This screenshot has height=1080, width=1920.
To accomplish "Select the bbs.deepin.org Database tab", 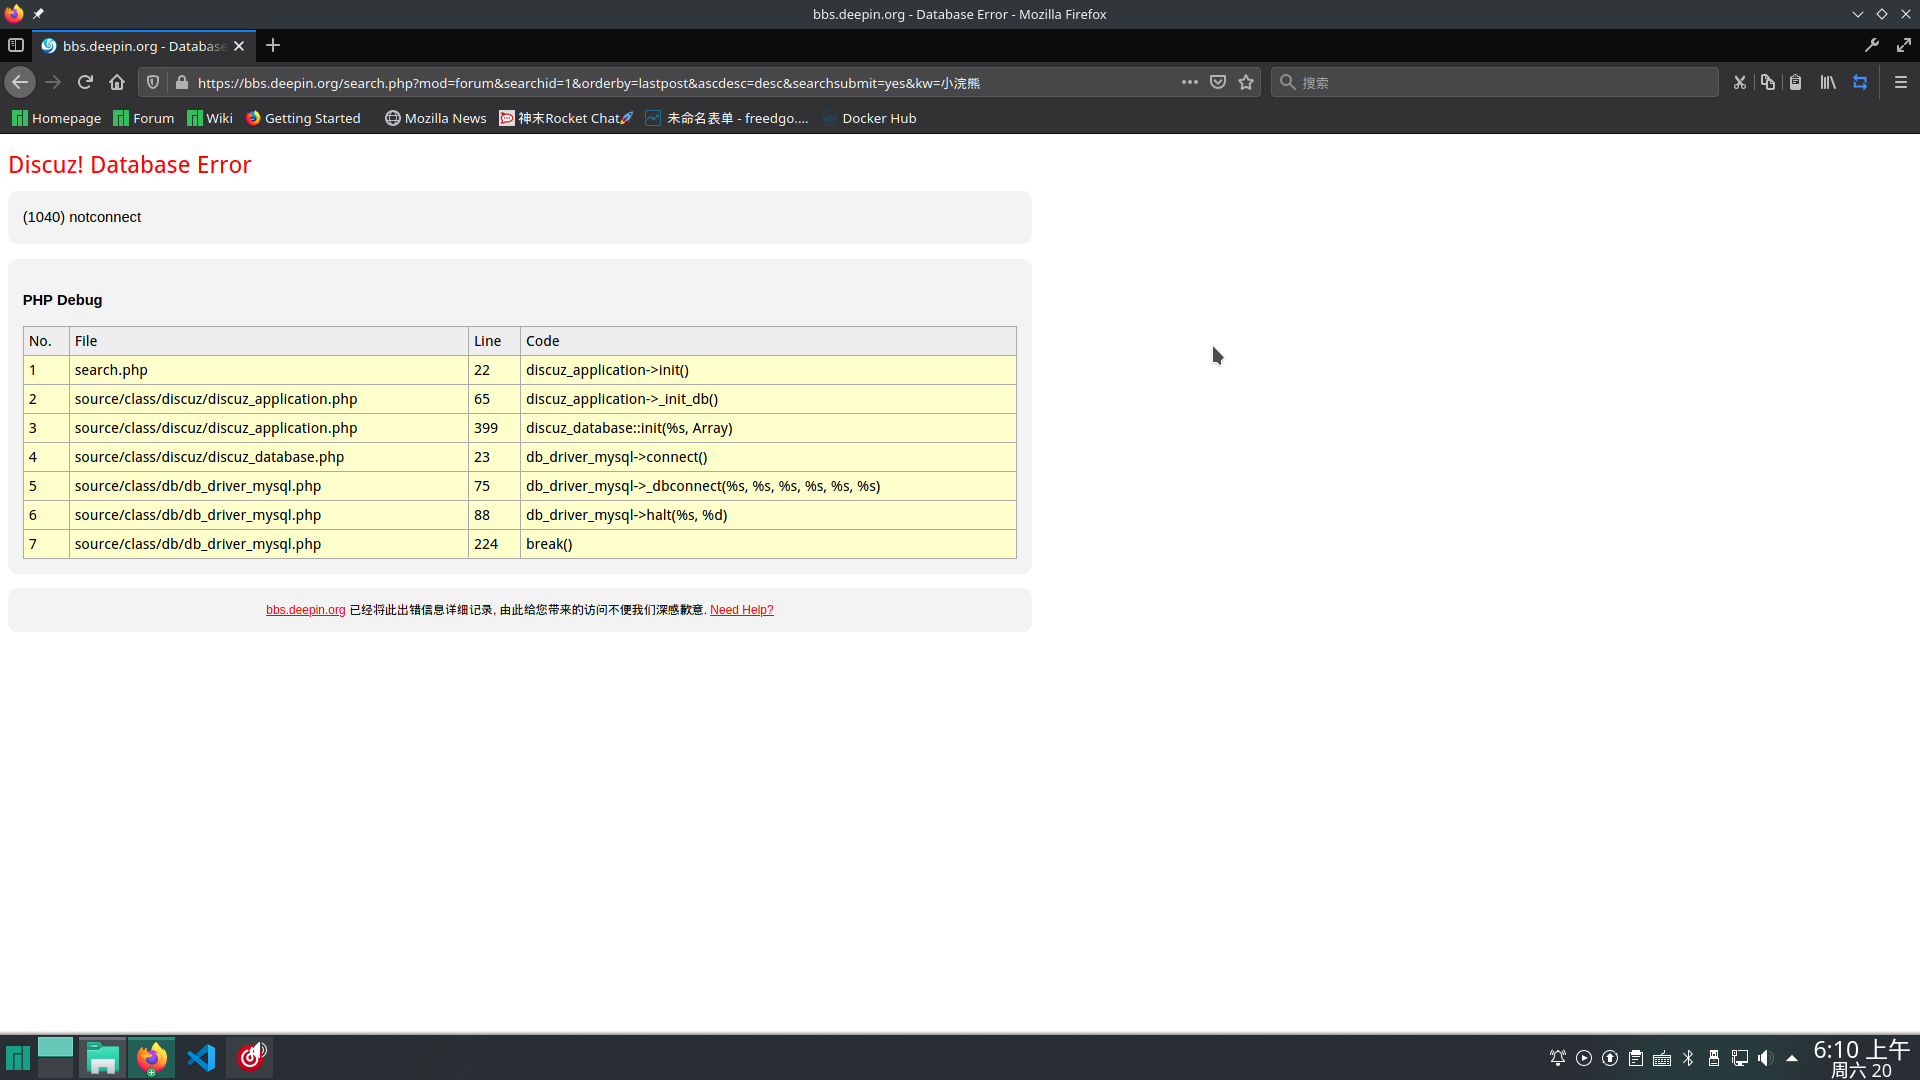I will [x=144, y=46].
